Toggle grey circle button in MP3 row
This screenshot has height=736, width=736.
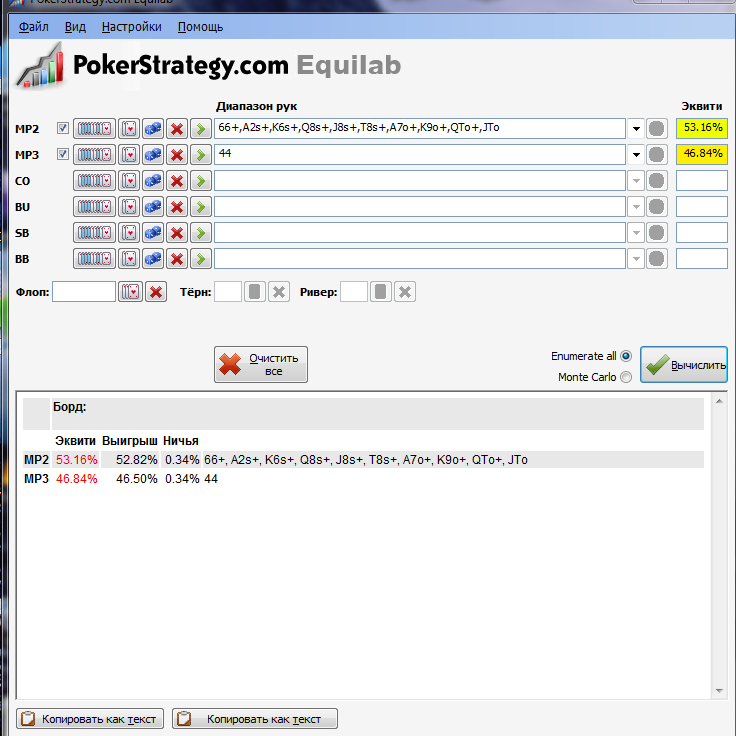pyautogui.click(x=657, y=154)
